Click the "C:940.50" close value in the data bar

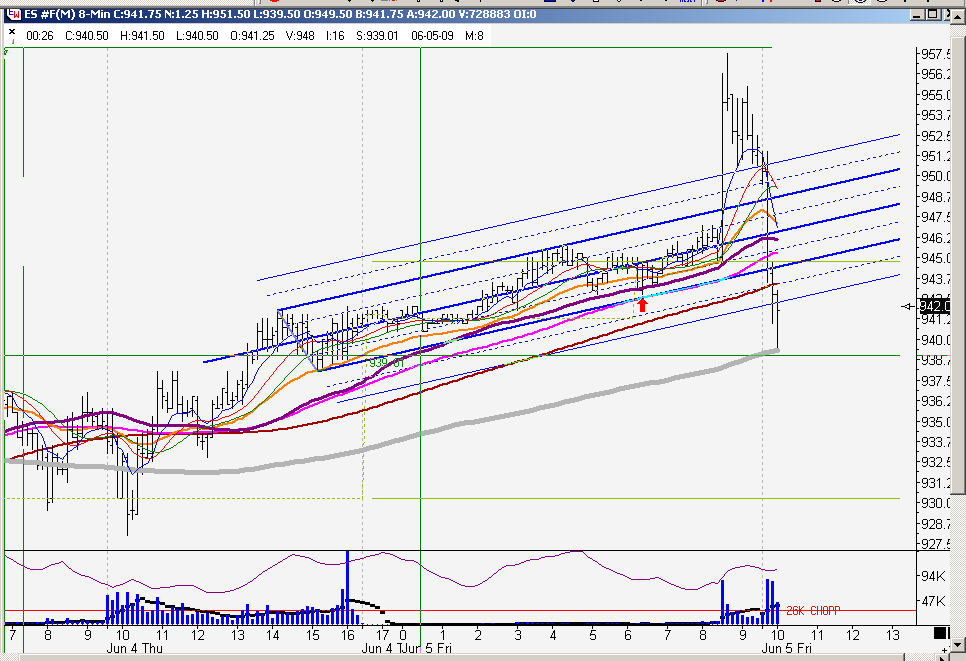click(x=87, y=36)
